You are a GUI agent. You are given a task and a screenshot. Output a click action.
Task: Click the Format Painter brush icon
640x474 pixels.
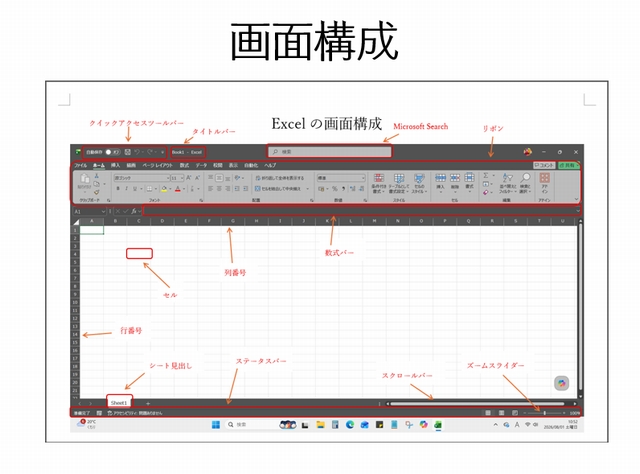point(97,192)
